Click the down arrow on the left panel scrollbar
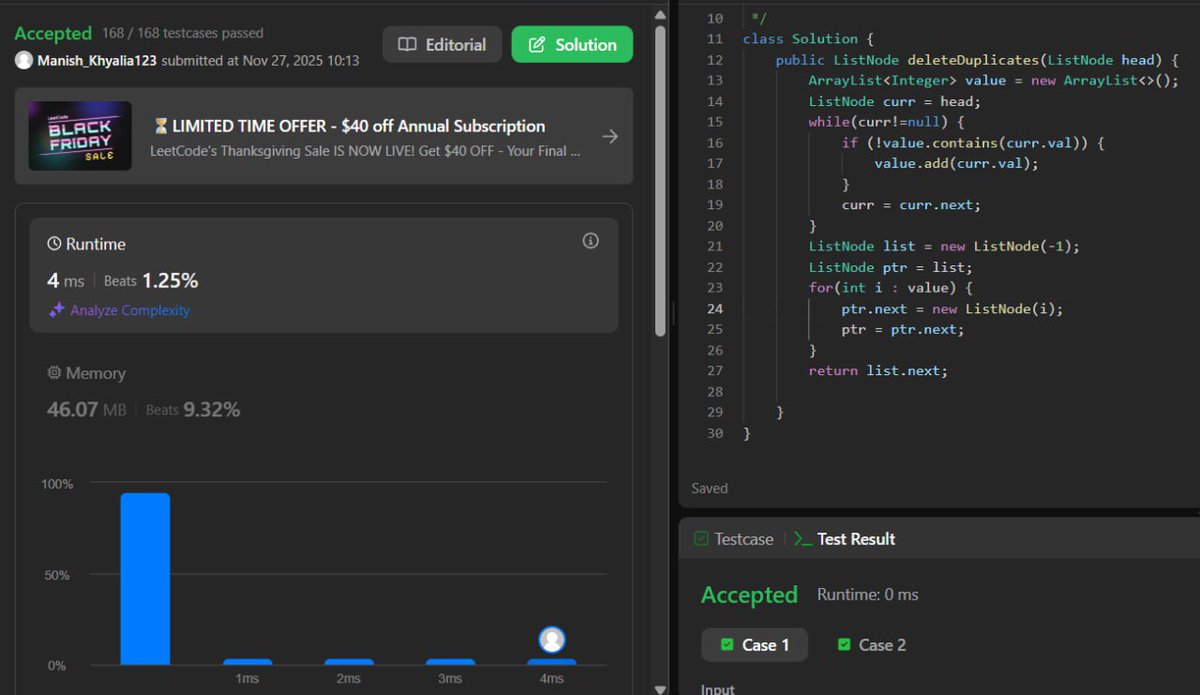 point(660,687)
